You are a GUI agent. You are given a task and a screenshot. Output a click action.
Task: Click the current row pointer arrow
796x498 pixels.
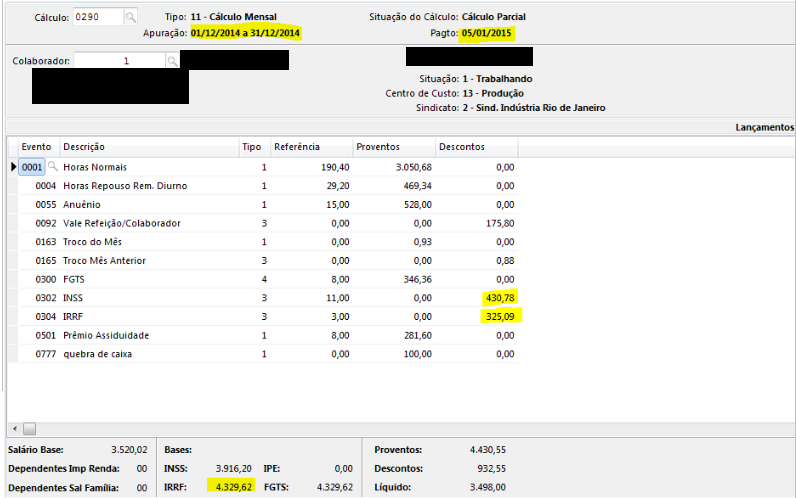13,167
